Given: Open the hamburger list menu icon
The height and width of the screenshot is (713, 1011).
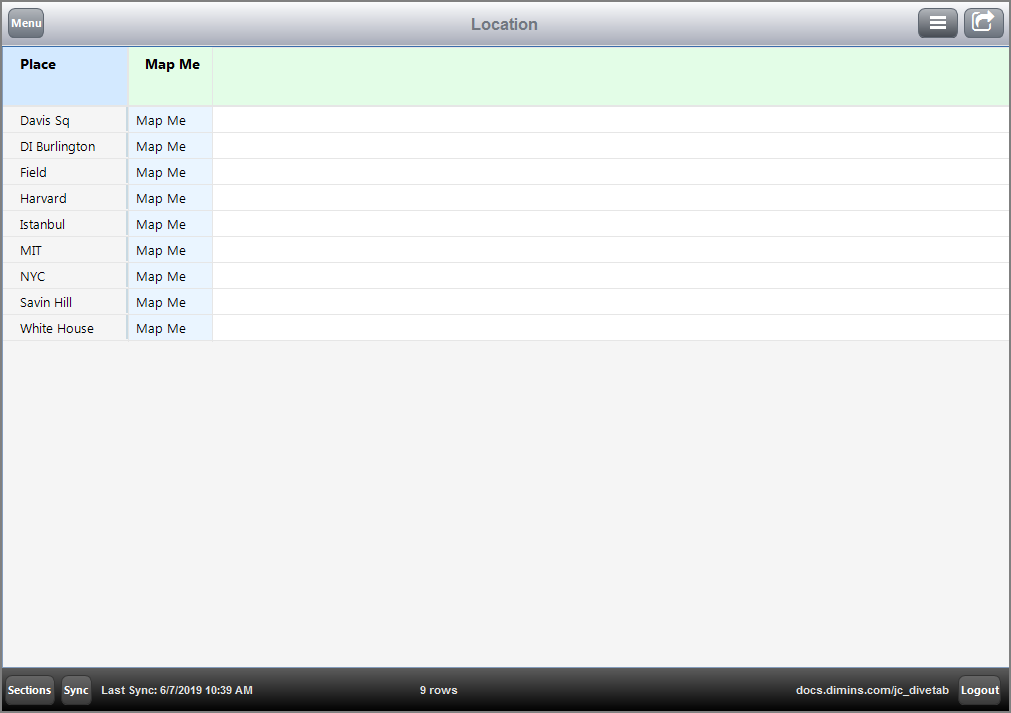Looking at the screenshot, I should coord(937,23).
